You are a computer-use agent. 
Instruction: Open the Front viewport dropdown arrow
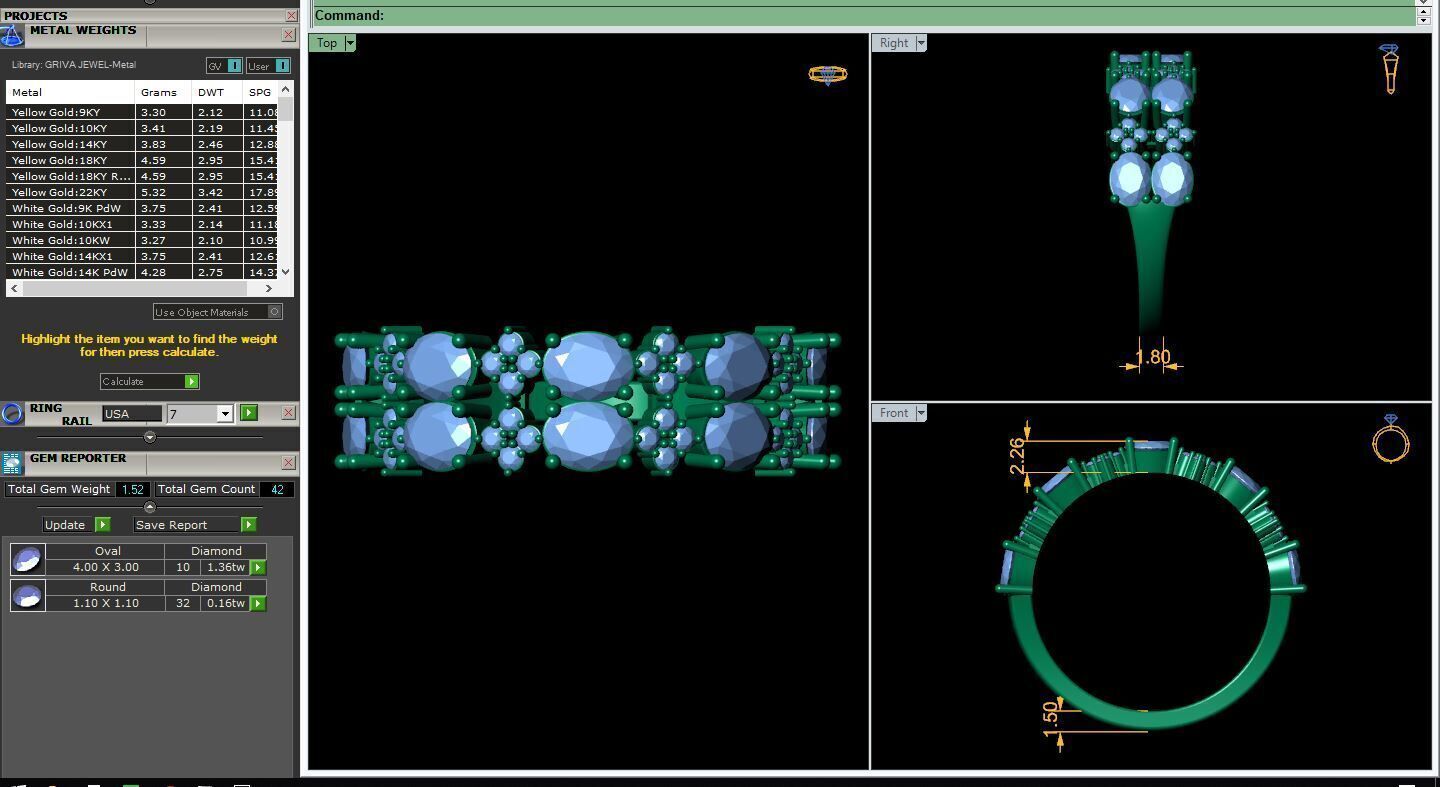tap(921, 413)
